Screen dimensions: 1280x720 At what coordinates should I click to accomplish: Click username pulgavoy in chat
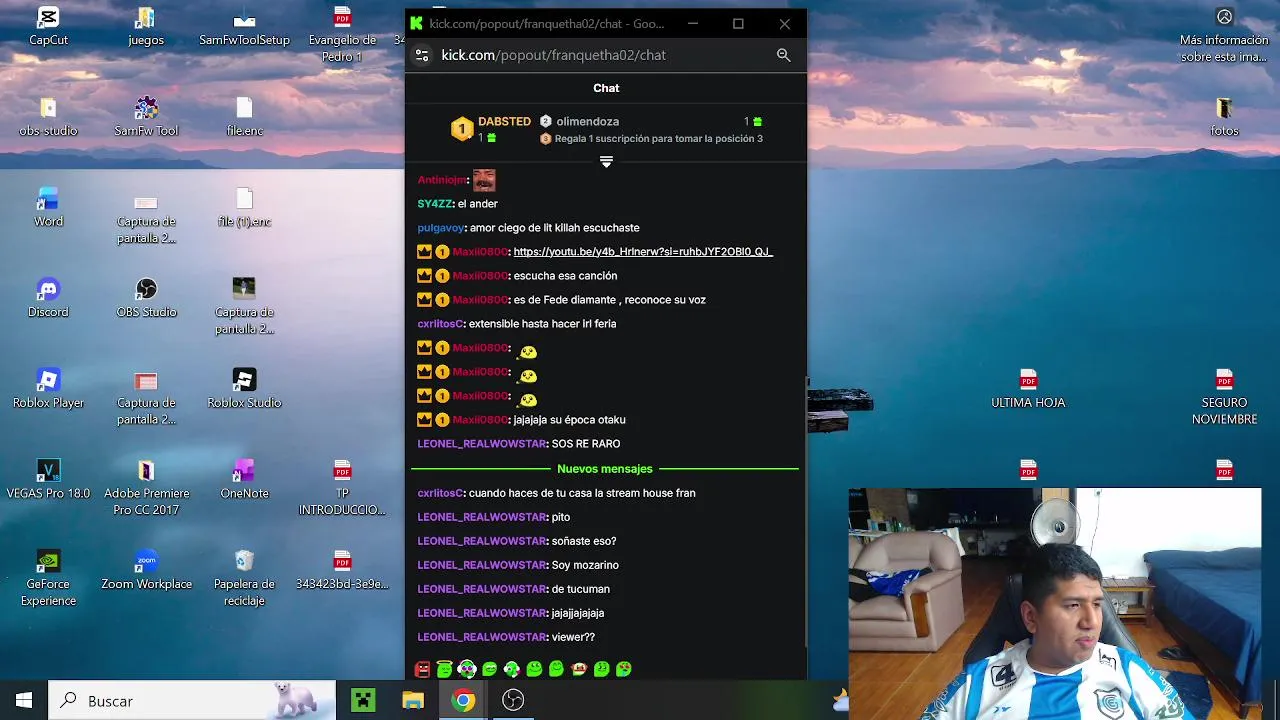pos(441,228)
